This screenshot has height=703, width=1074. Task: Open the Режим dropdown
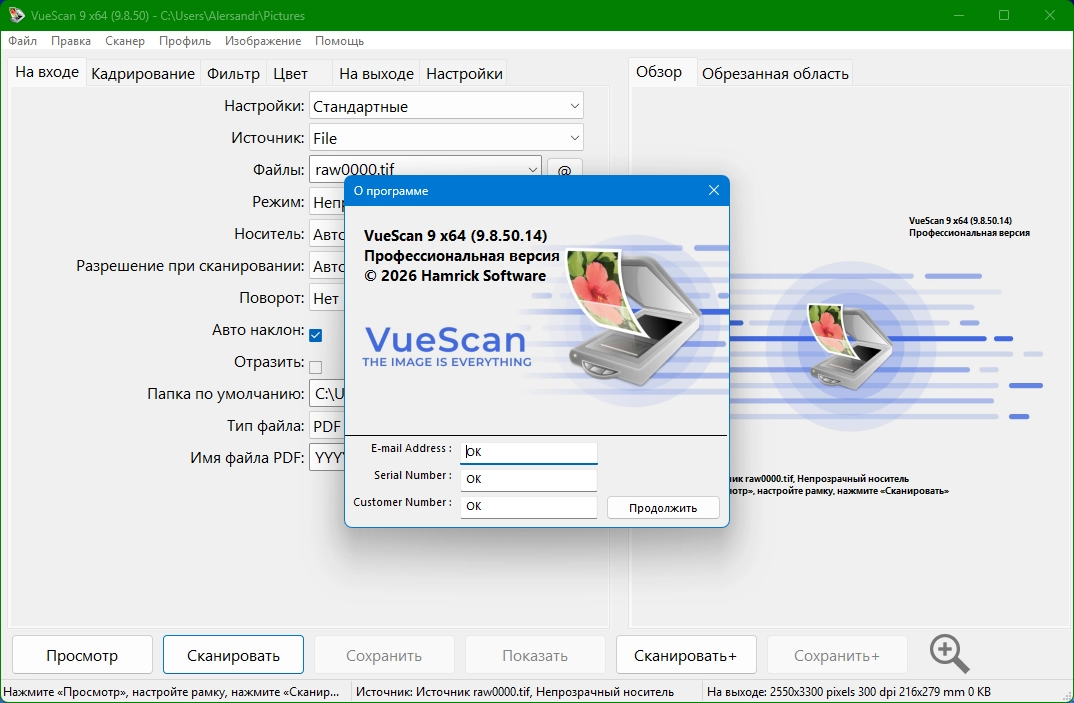click(x=327, y=202)
